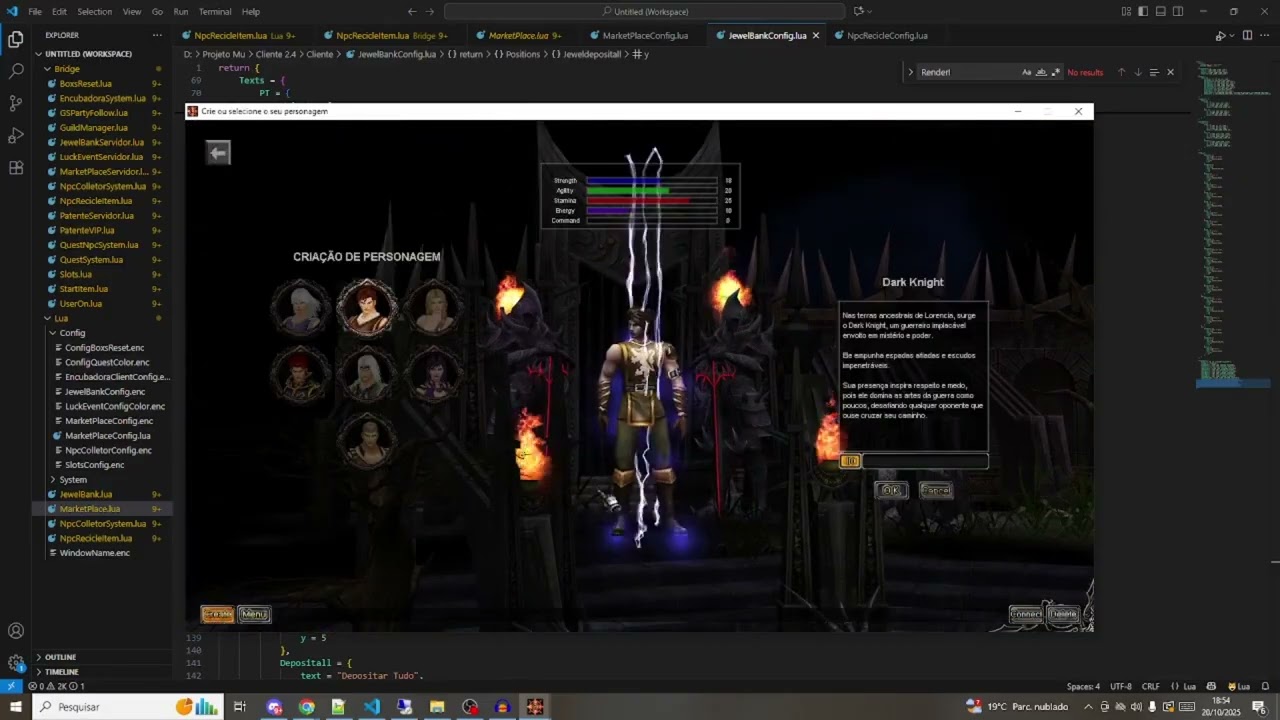Open the Manage gear icon
Image resolution: width=1280 pixels, height=720 pixels.
point(16,663)
